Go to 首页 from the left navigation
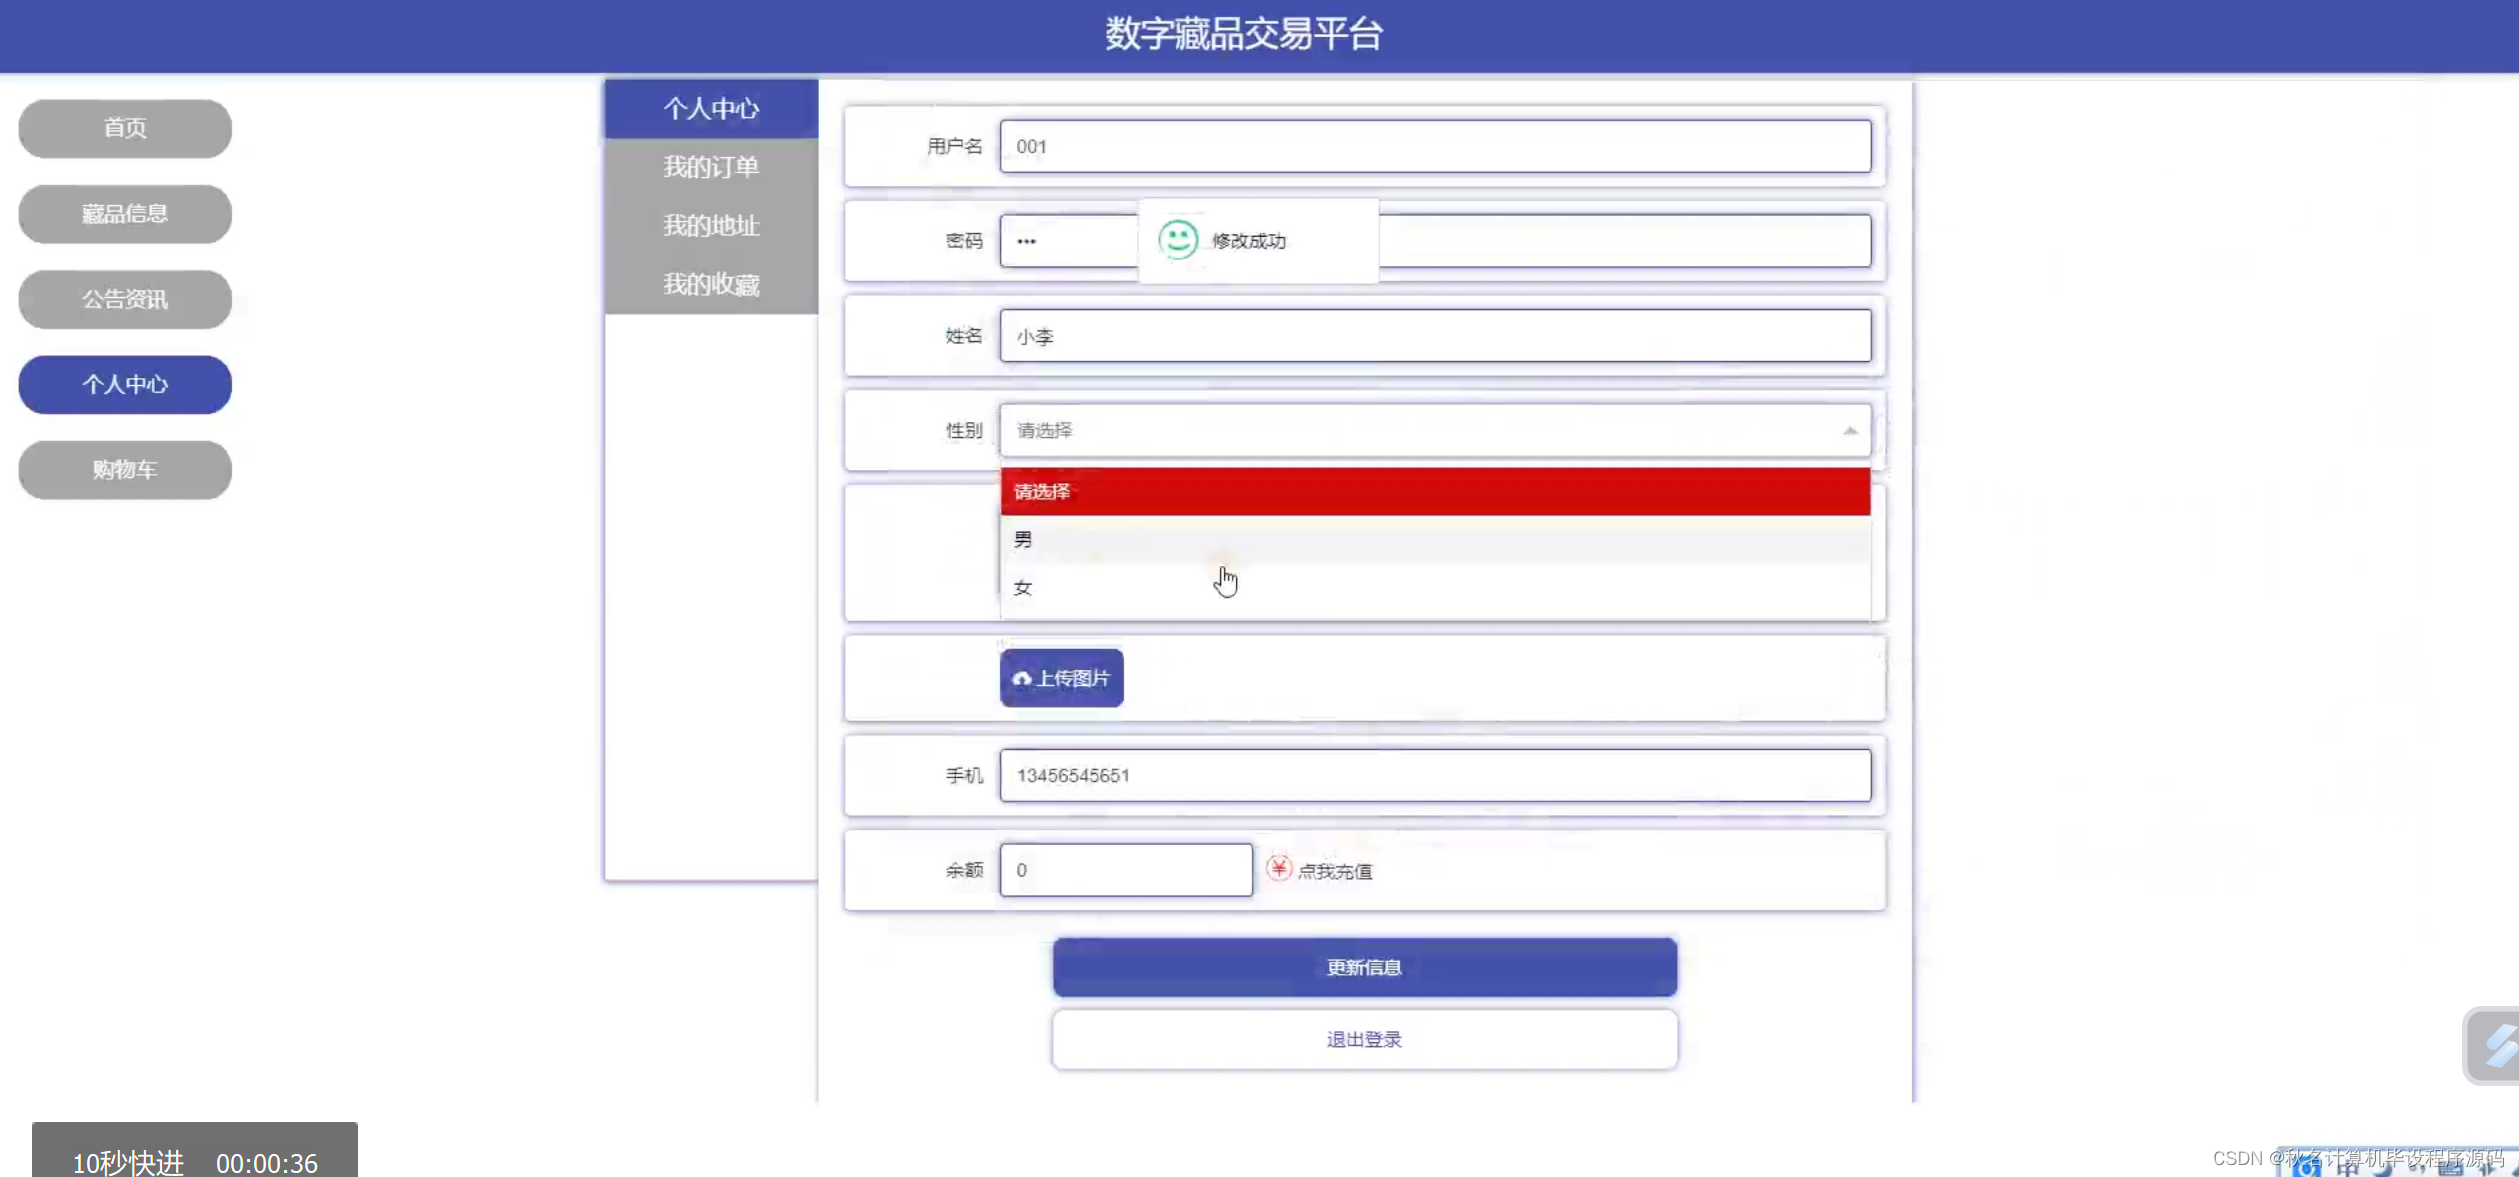This screenshot has width=2519, height=1177. (x=124, y=128)
